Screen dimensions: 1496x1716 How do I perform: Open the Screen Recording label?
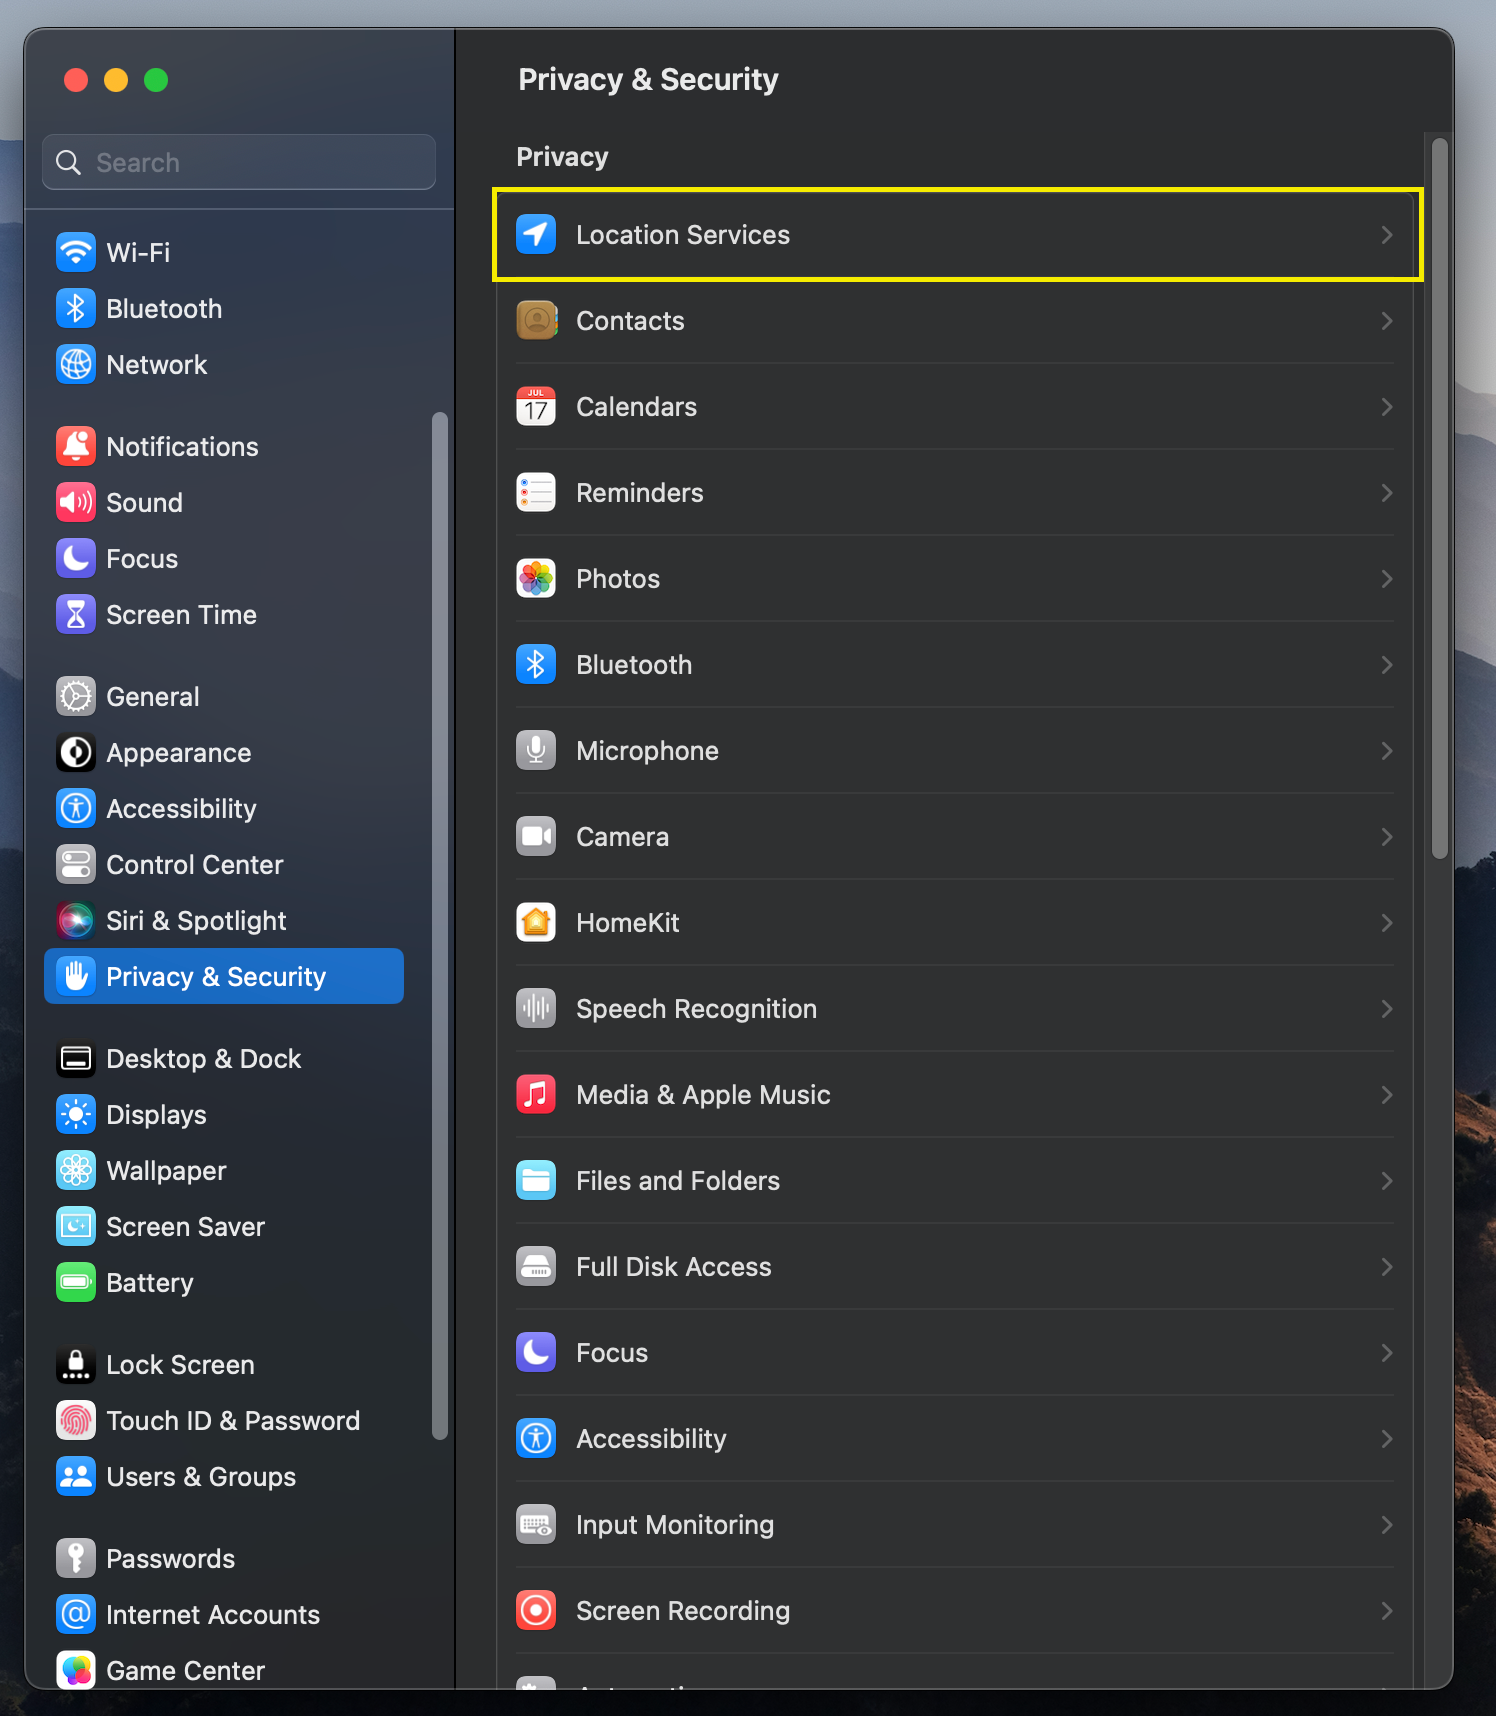683,1610
